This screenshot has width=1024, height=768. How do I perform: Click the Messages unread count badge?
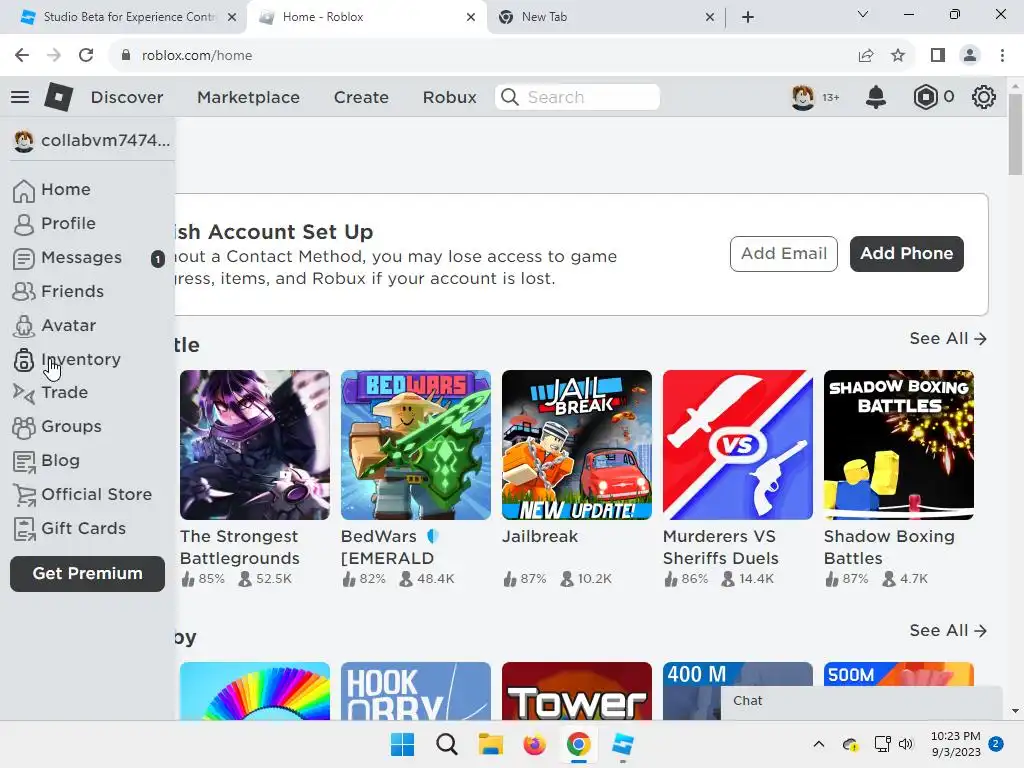(x=157, y=259)
